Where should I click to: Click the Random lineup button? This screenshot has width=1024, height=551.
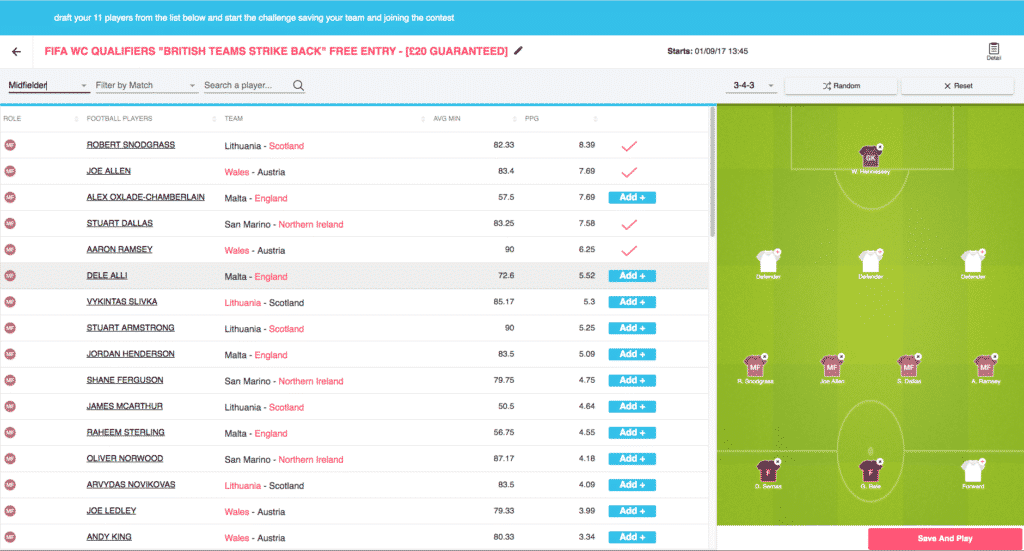pyautogui.click(x=840, y=86)
